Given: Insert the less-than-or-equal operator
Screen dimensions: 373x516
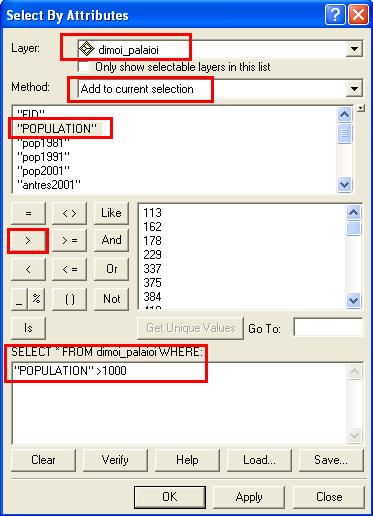Looking at the screenshot, I should 69,269.
